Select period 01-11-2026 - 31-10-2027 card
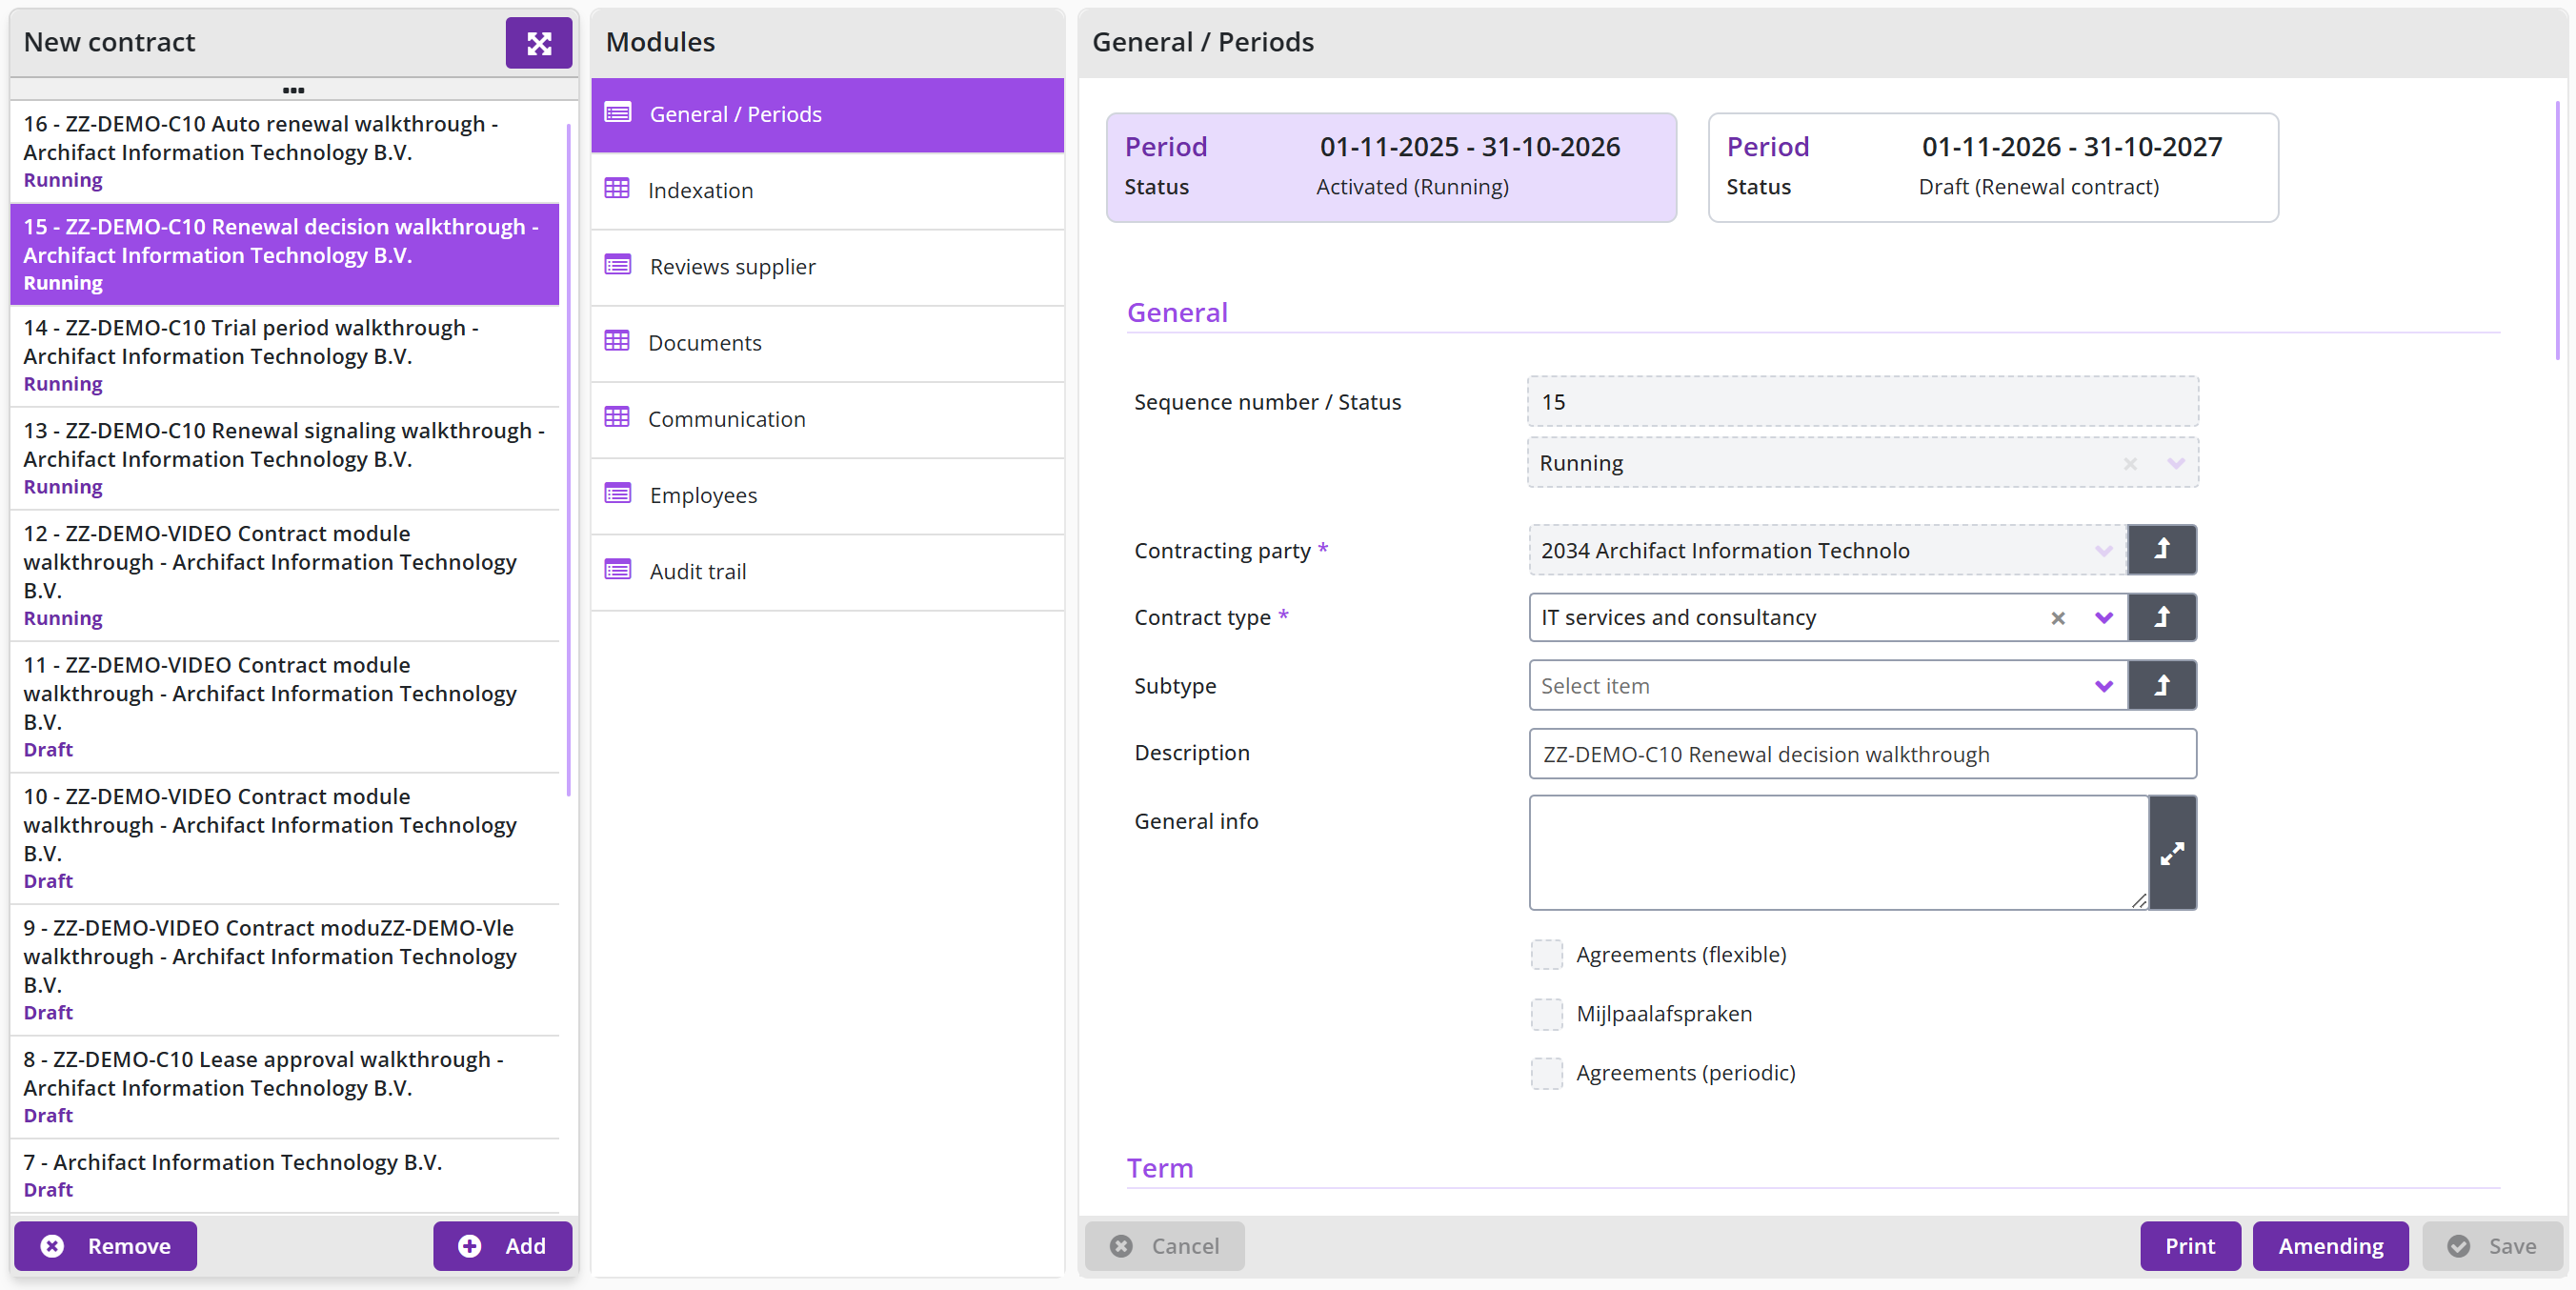Image resolution: width=2576 pixels, height=1290 pixels. (1993, 167)
